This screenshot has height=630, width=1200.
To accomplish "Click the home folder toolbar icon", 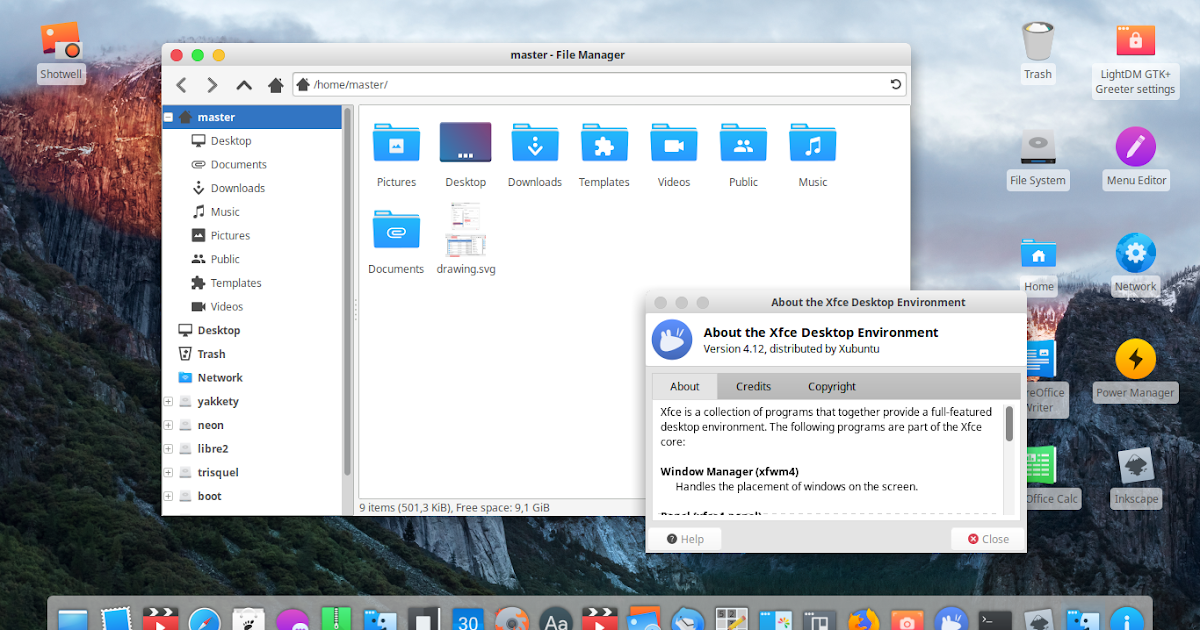I will coord(275,85).
